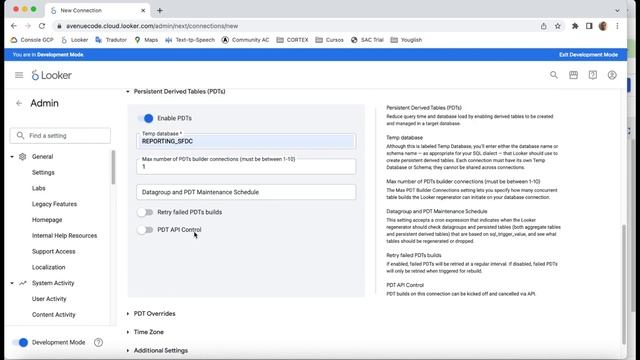This screenshot has width=640, height=360.
Task: Click the page vertical scrollbar thumb
Action: tap(623, 284)
